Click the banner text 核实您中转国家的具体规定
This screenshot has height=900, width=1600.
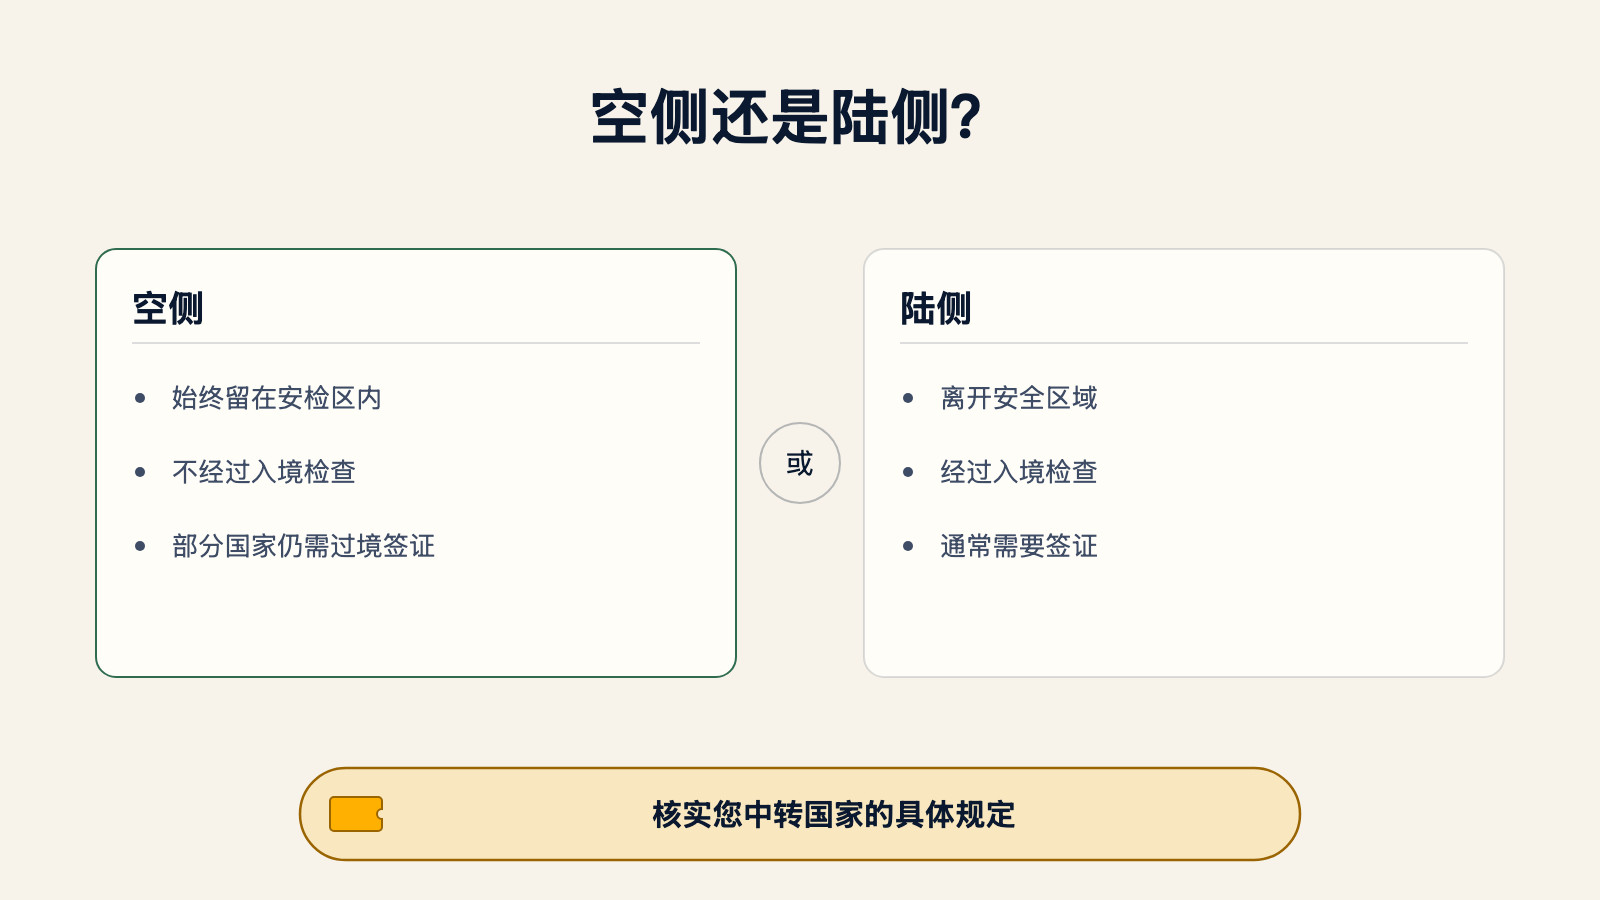pos(834,814)
